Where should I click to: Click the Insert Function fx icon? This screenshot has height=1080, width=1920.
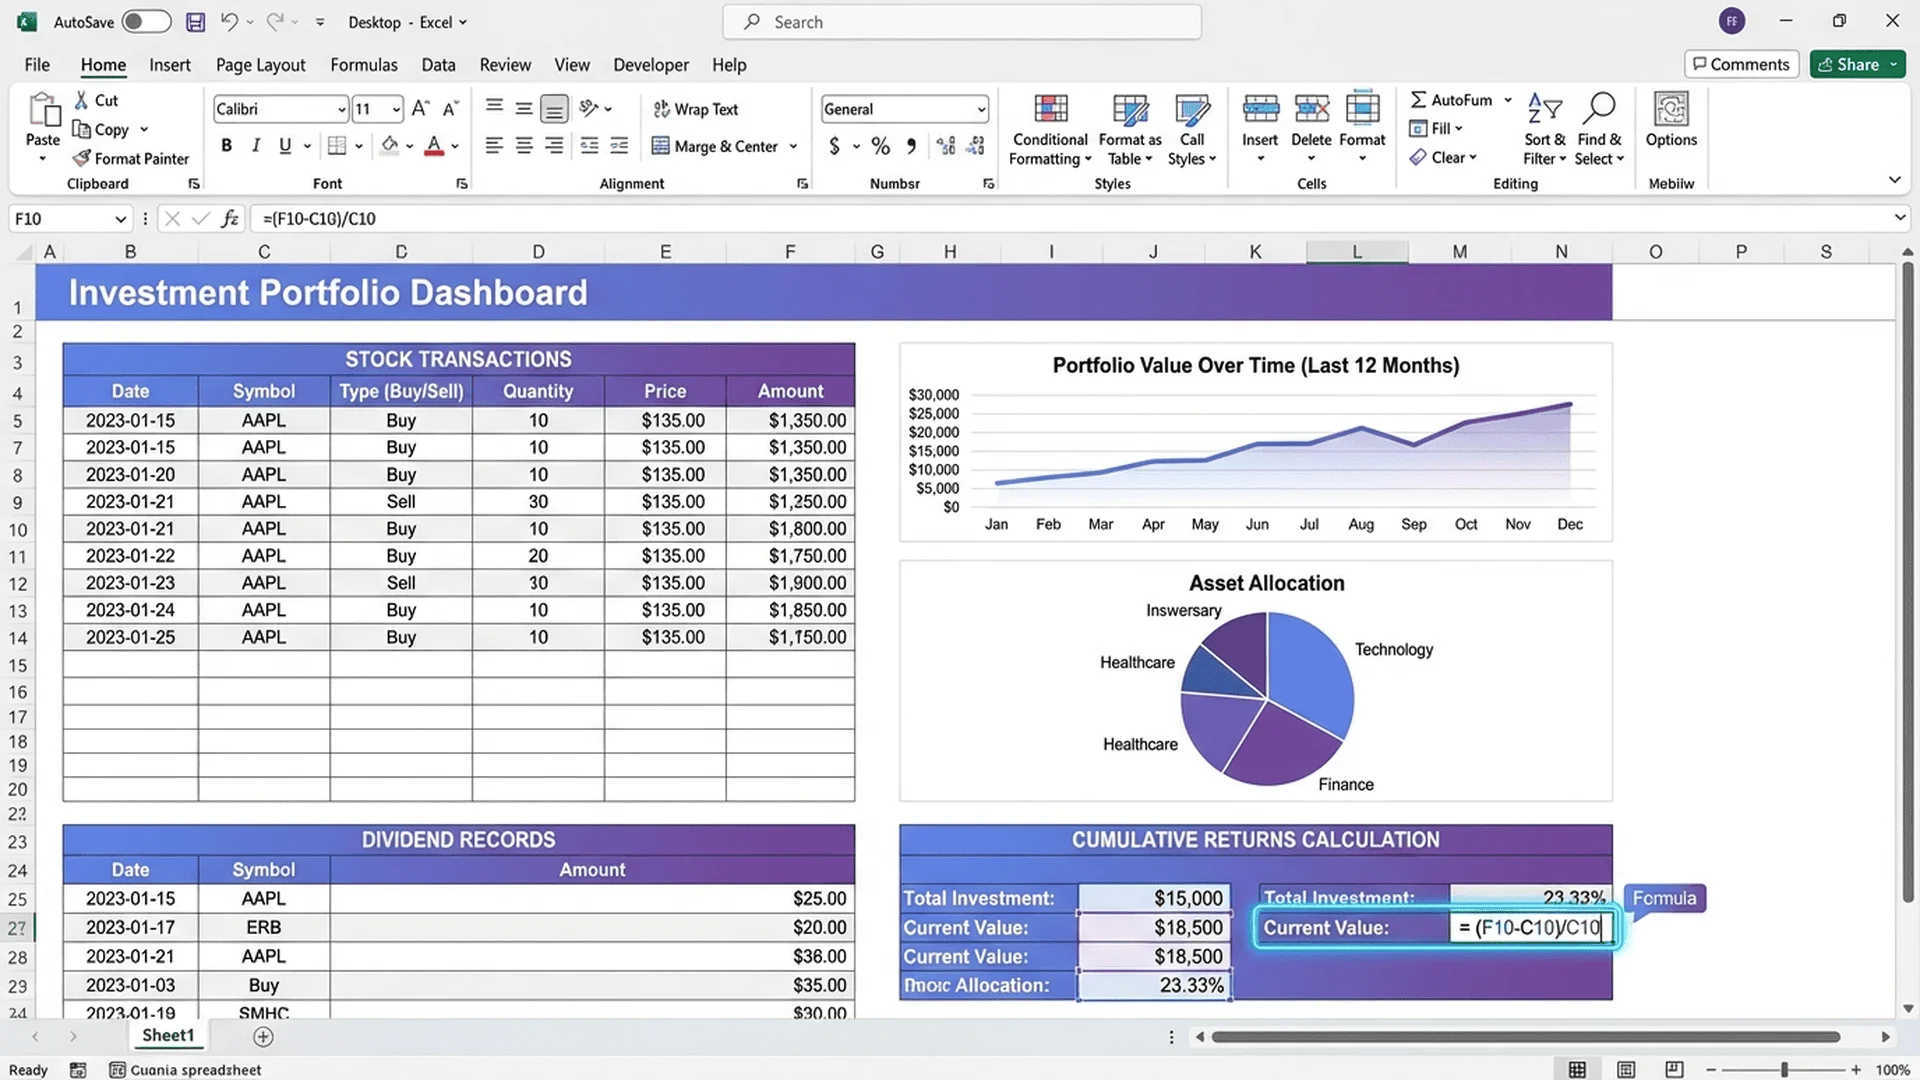[x=230, y=219]
